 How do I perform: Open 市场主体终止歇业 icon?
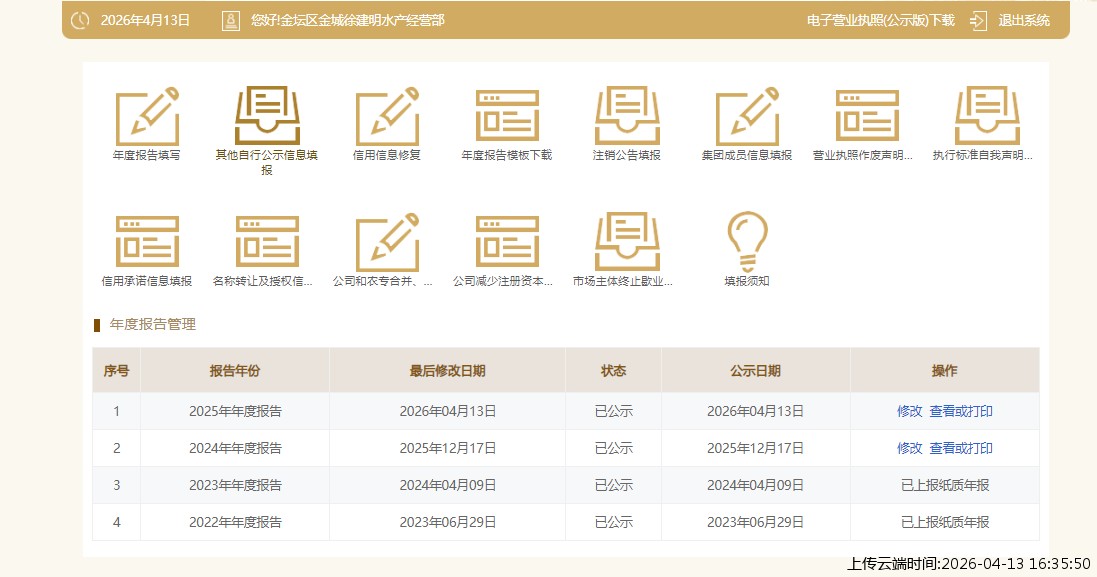click(627, 243)
